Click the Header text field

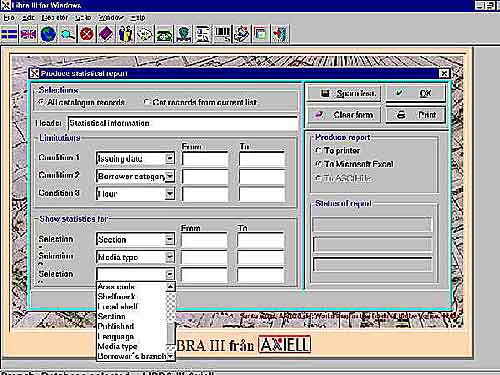tap(182, 123)
